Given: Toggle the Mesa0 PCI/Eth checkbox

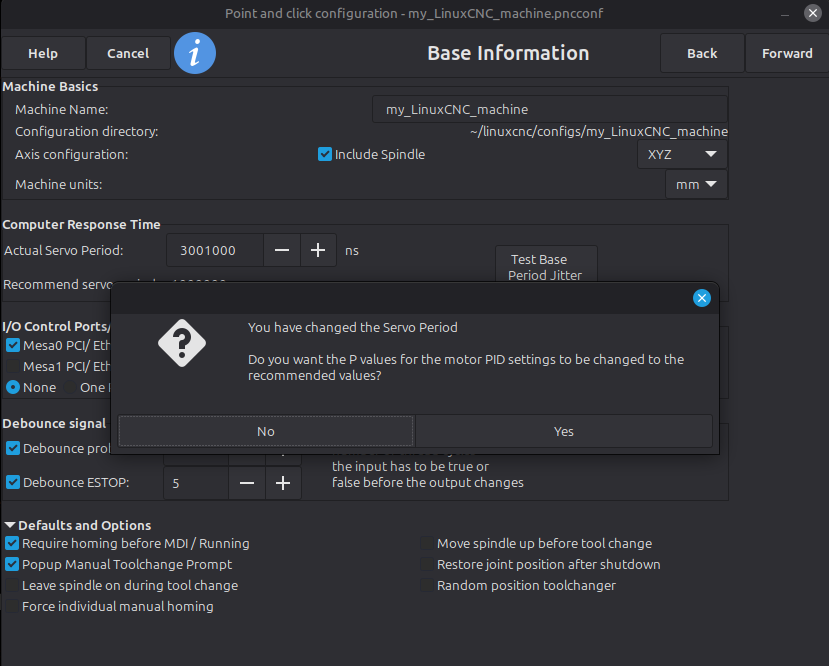Looking at the screenshot, I should (13, 345).
